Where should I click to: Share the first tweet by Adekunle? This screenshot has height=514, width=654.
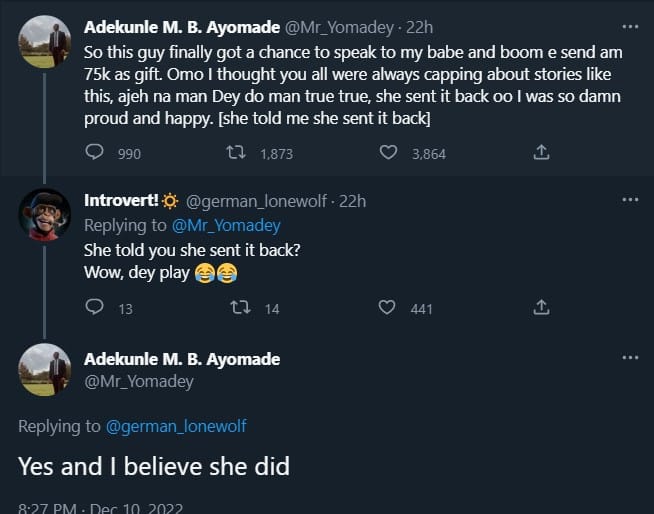tap(541, 153)
